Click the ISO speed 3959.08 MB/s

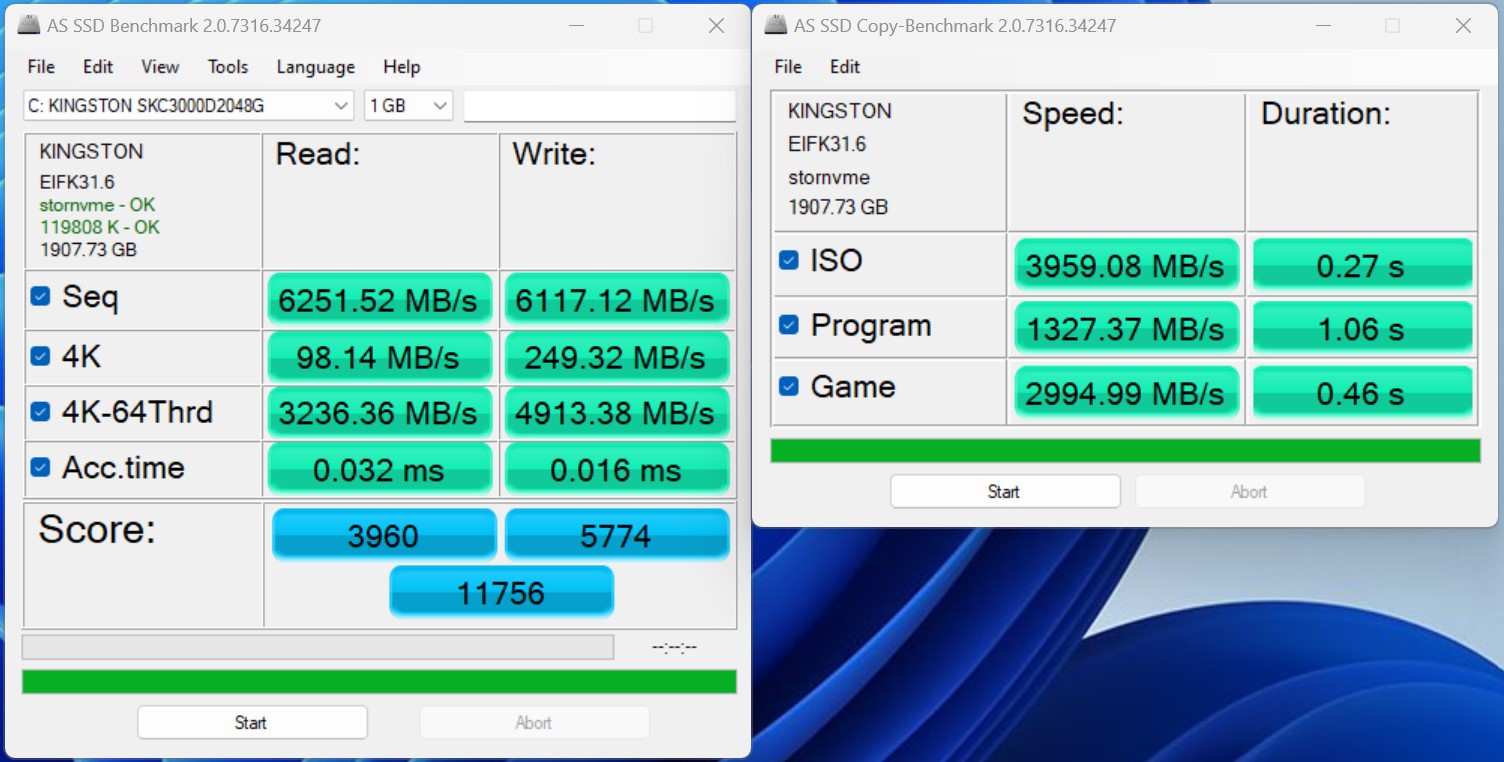click(x=1126, y=265)
